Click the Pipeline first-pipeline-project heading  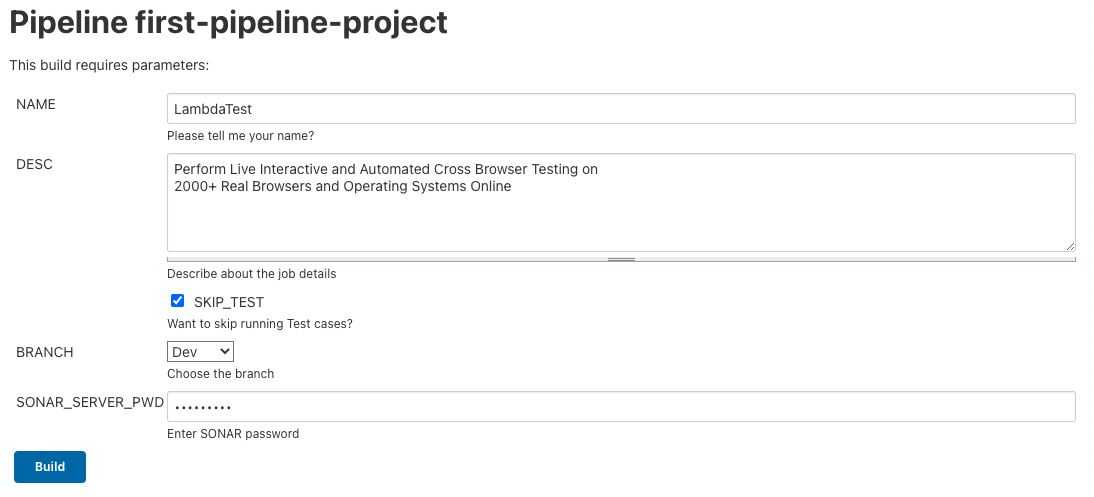[228, 22]
